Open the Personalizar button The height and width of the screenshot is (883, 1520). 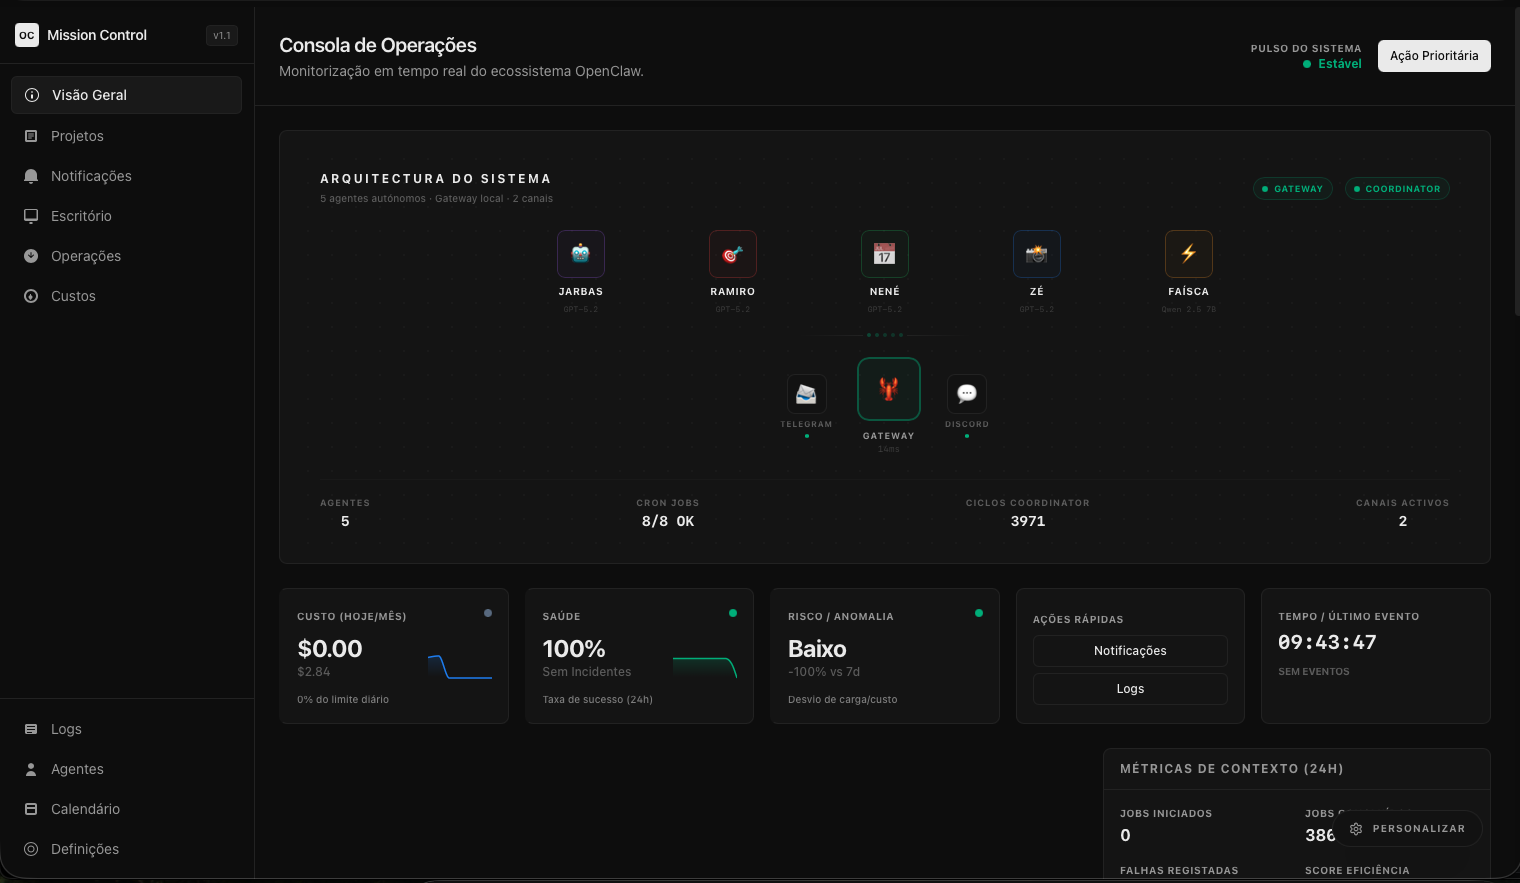tap(1408, 829)
